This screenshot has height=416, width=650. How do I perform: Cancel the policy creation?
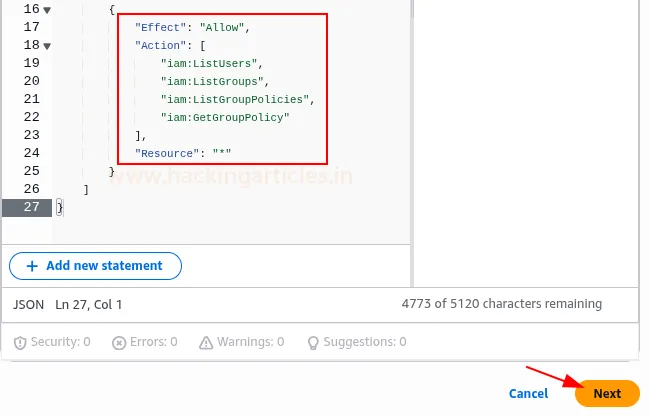[528, 394]
